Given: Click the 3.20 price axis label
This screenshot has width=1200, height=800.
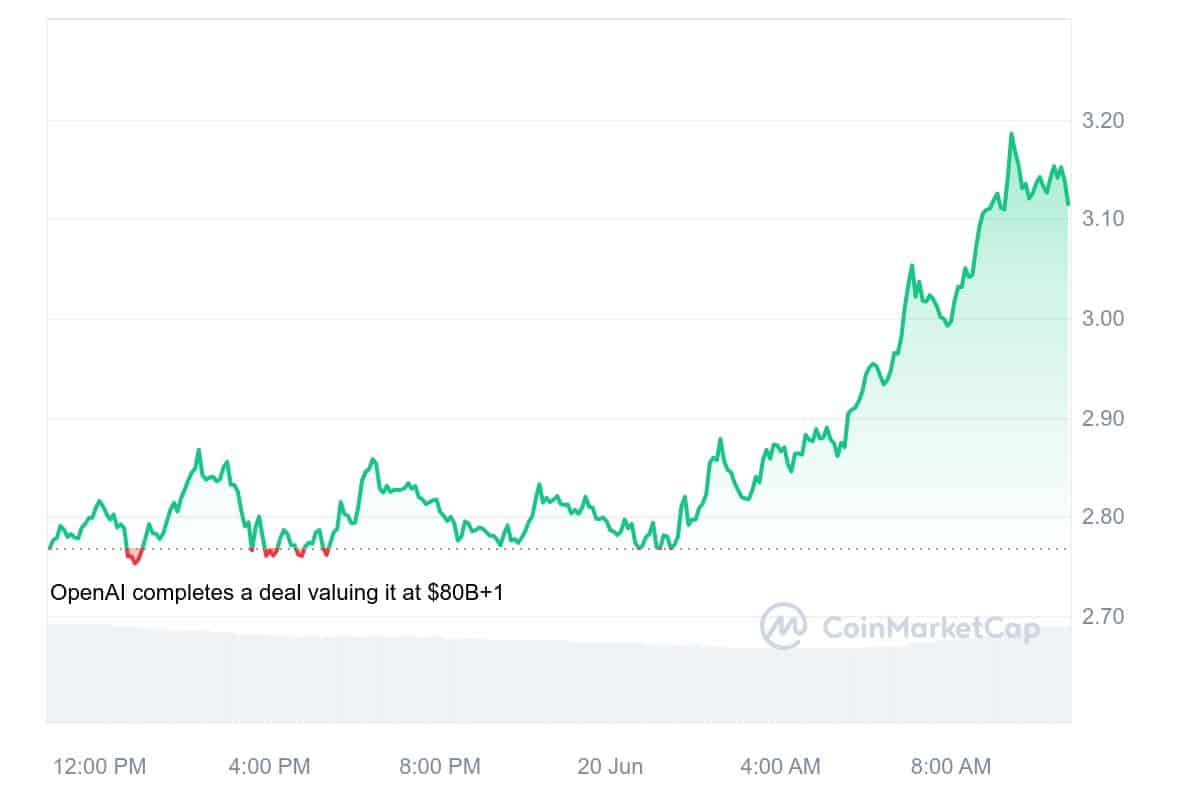Looking at the screenshot, I should (x=1104, y=121).
